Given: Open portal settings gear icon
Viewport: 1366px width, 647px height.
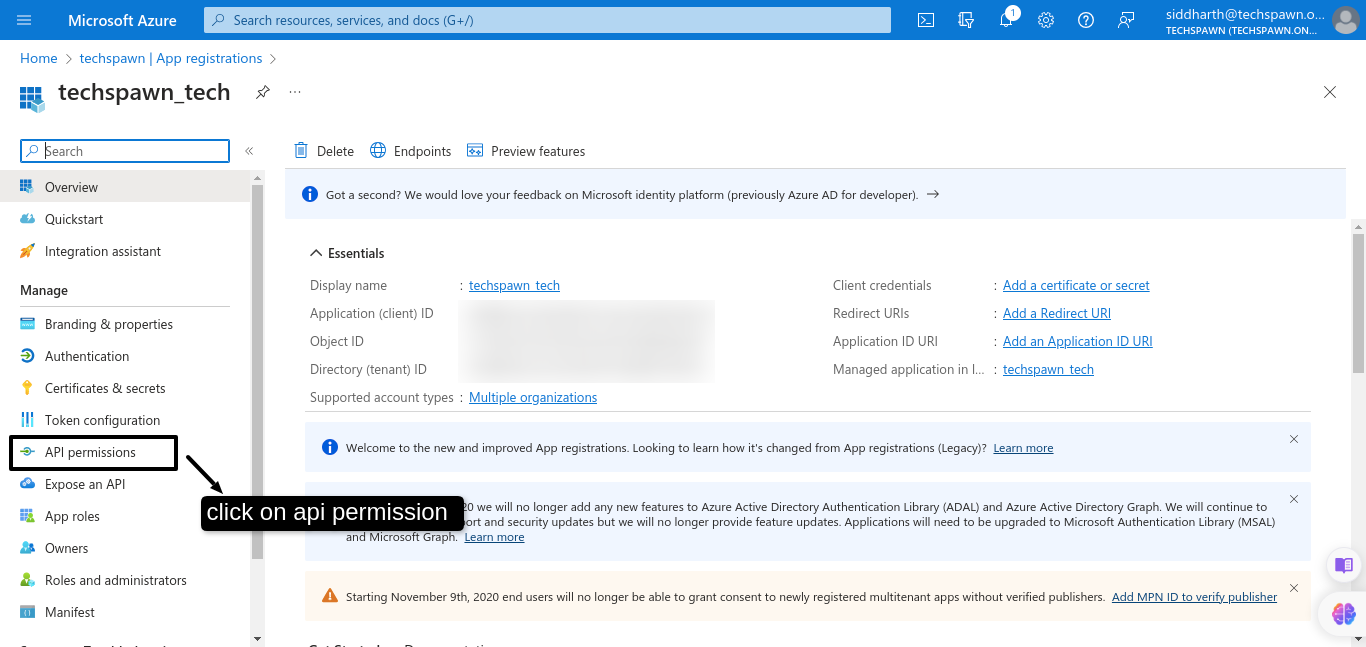Looking at the screenshot, I should [x=1046, y=20].
